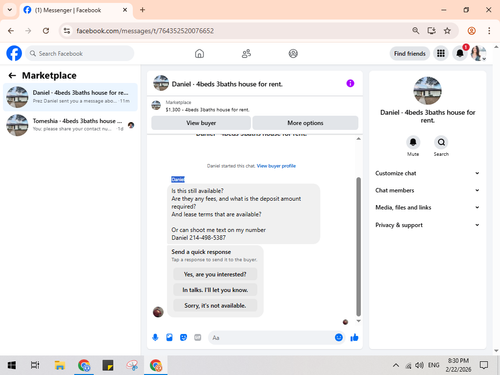This screenshot has height=375, width=500.
Task: Open Task View on the taskbar
Action: [35, 365]
